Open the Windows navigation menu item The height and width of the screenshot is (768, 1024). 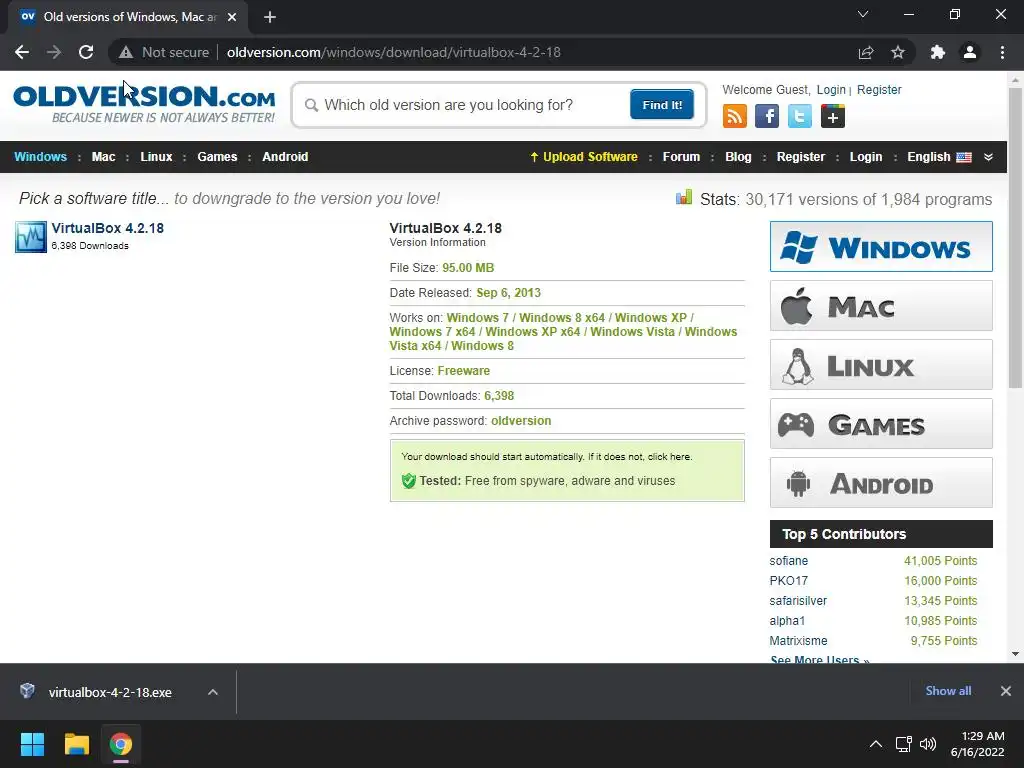[x=40, y=157]
